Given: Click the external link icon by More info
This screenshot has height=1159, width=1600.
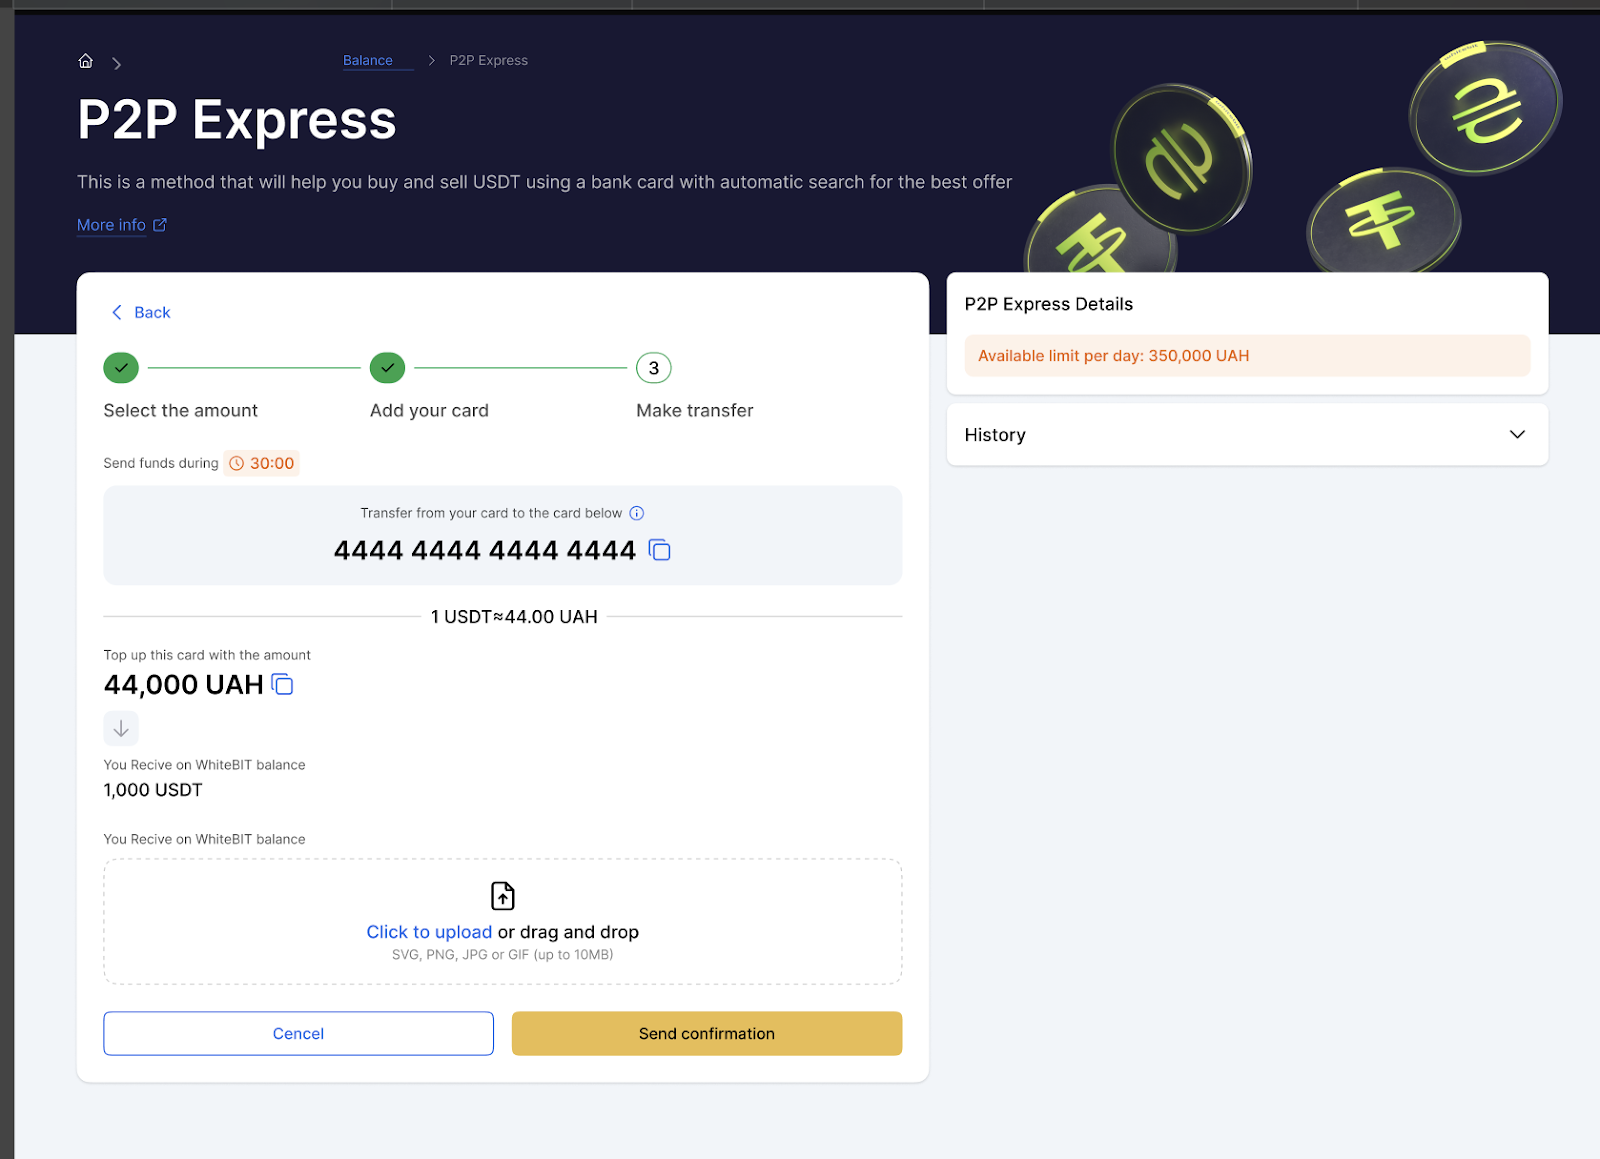Looking at the screenshot, I should pyautogui.click(x=160, y=225).
